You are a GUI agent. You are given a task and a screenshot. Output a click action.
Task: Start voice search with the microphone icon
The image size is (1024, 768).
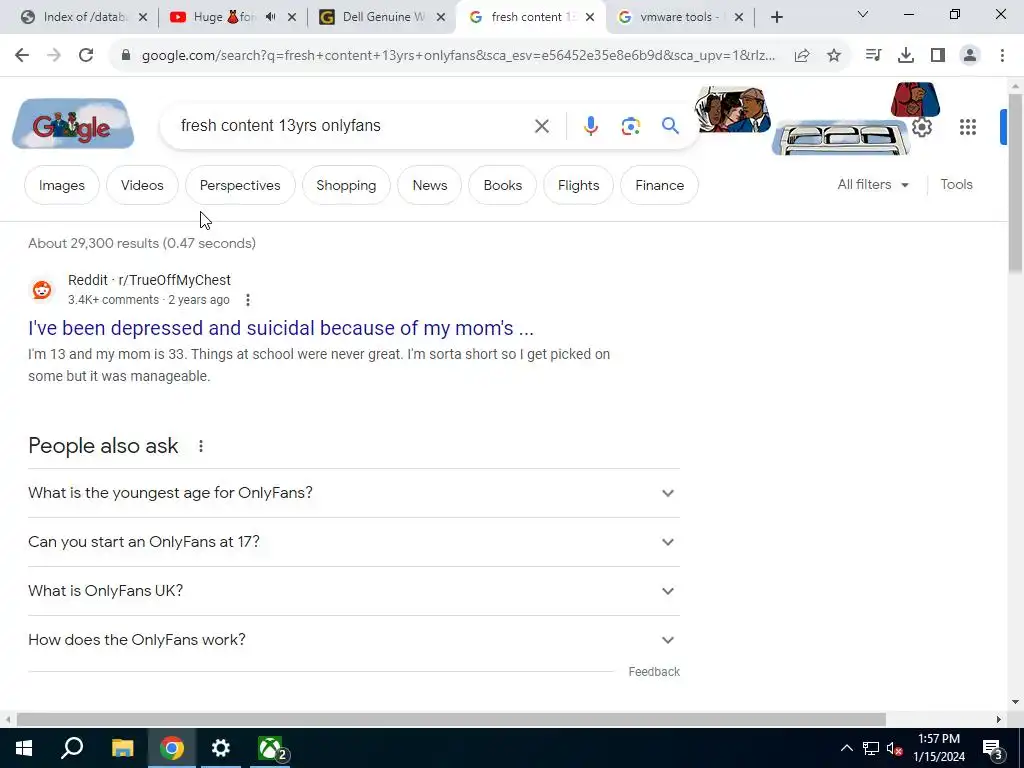click(x=590, y=126)
